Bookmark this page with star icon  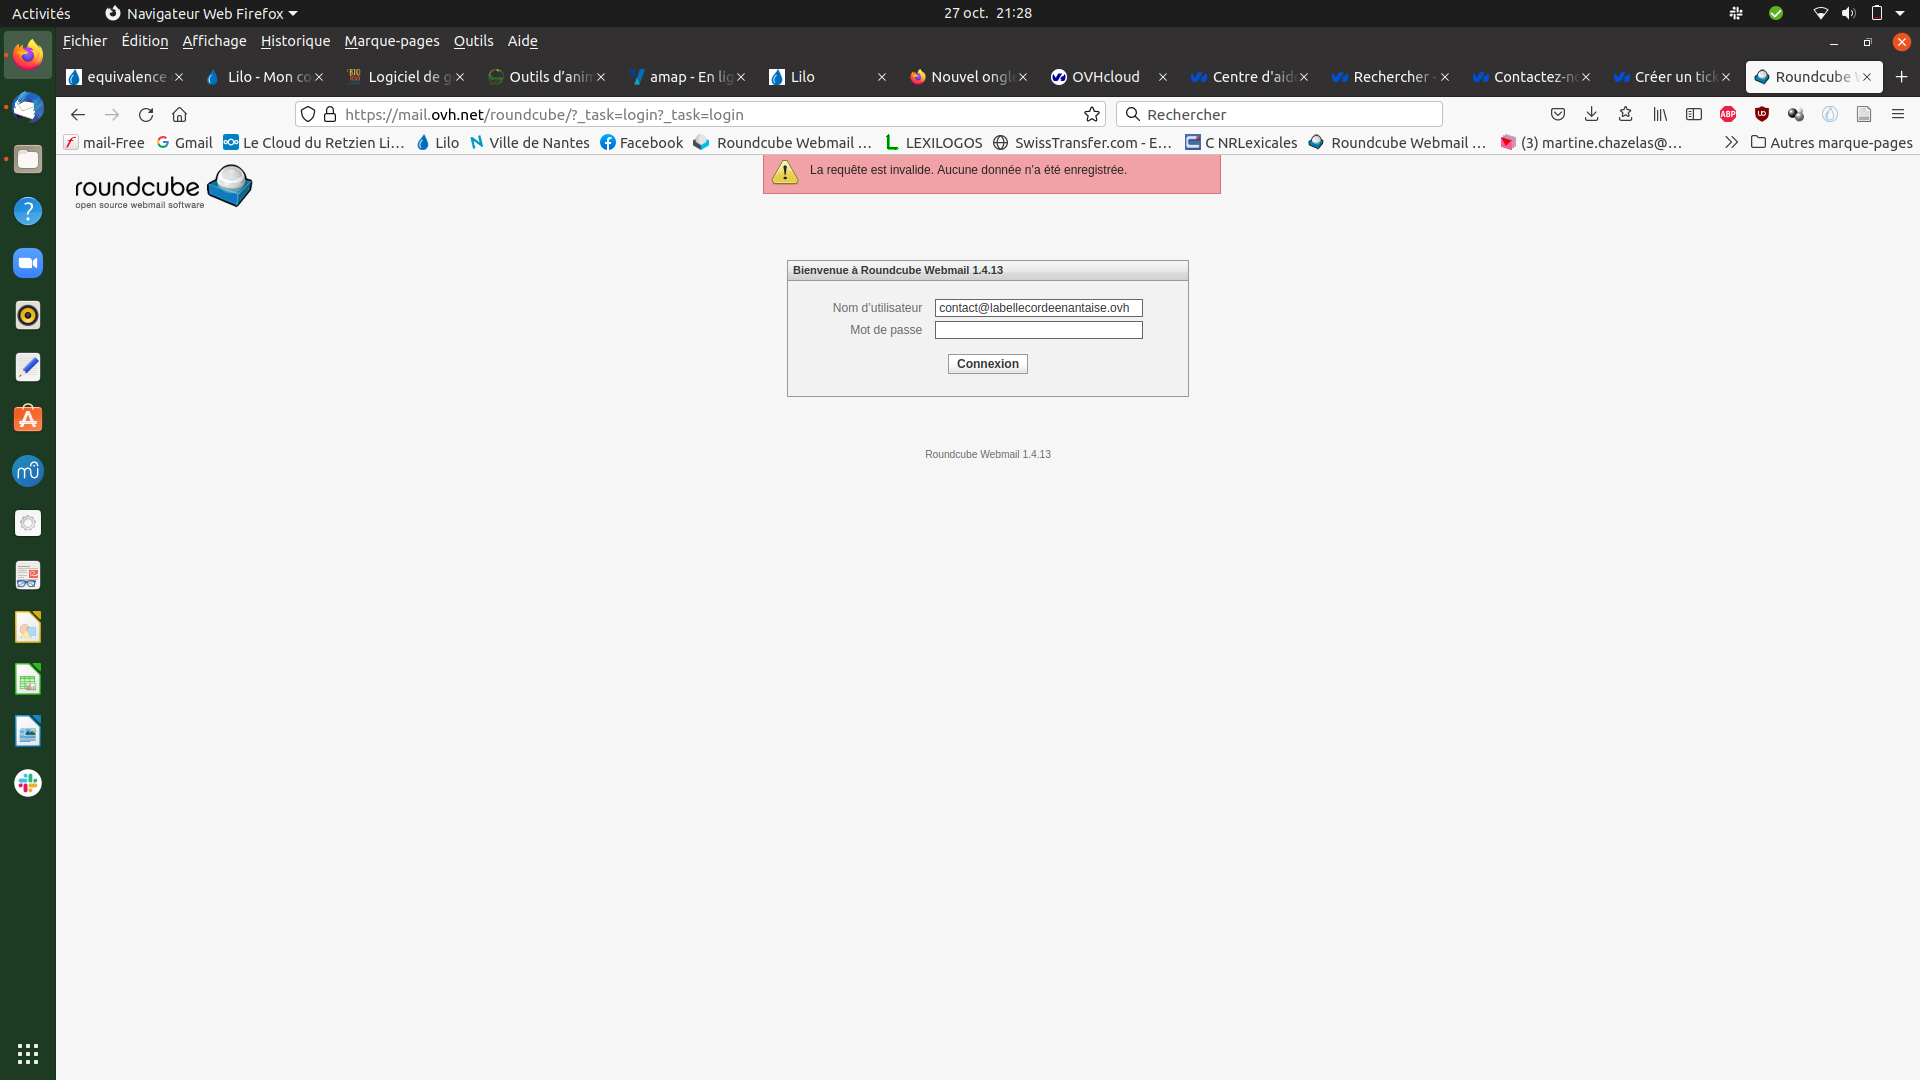[1092, 114]
